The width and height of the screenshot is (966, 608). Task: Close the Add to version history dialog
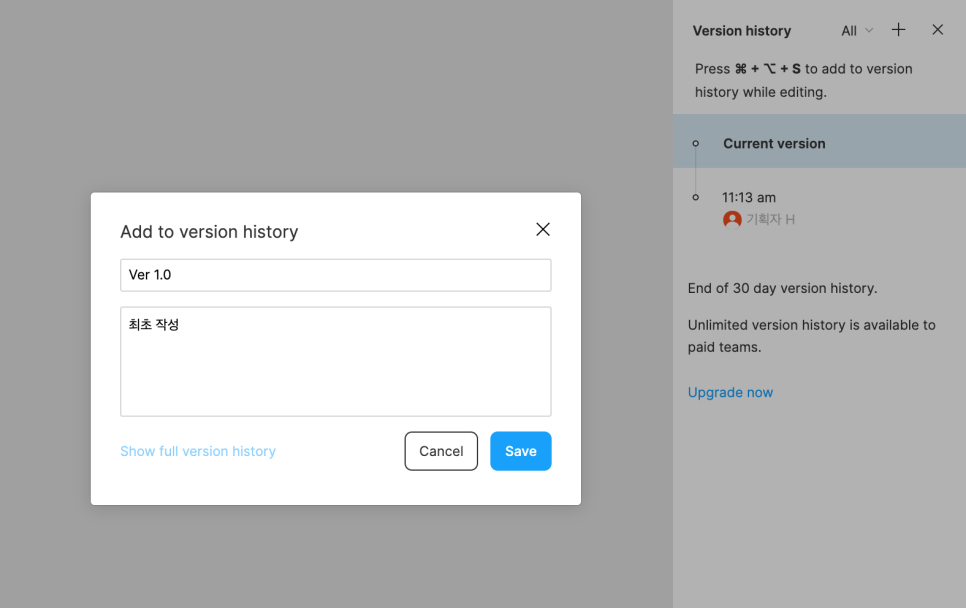pyautogui.click(x=543, y=230)
